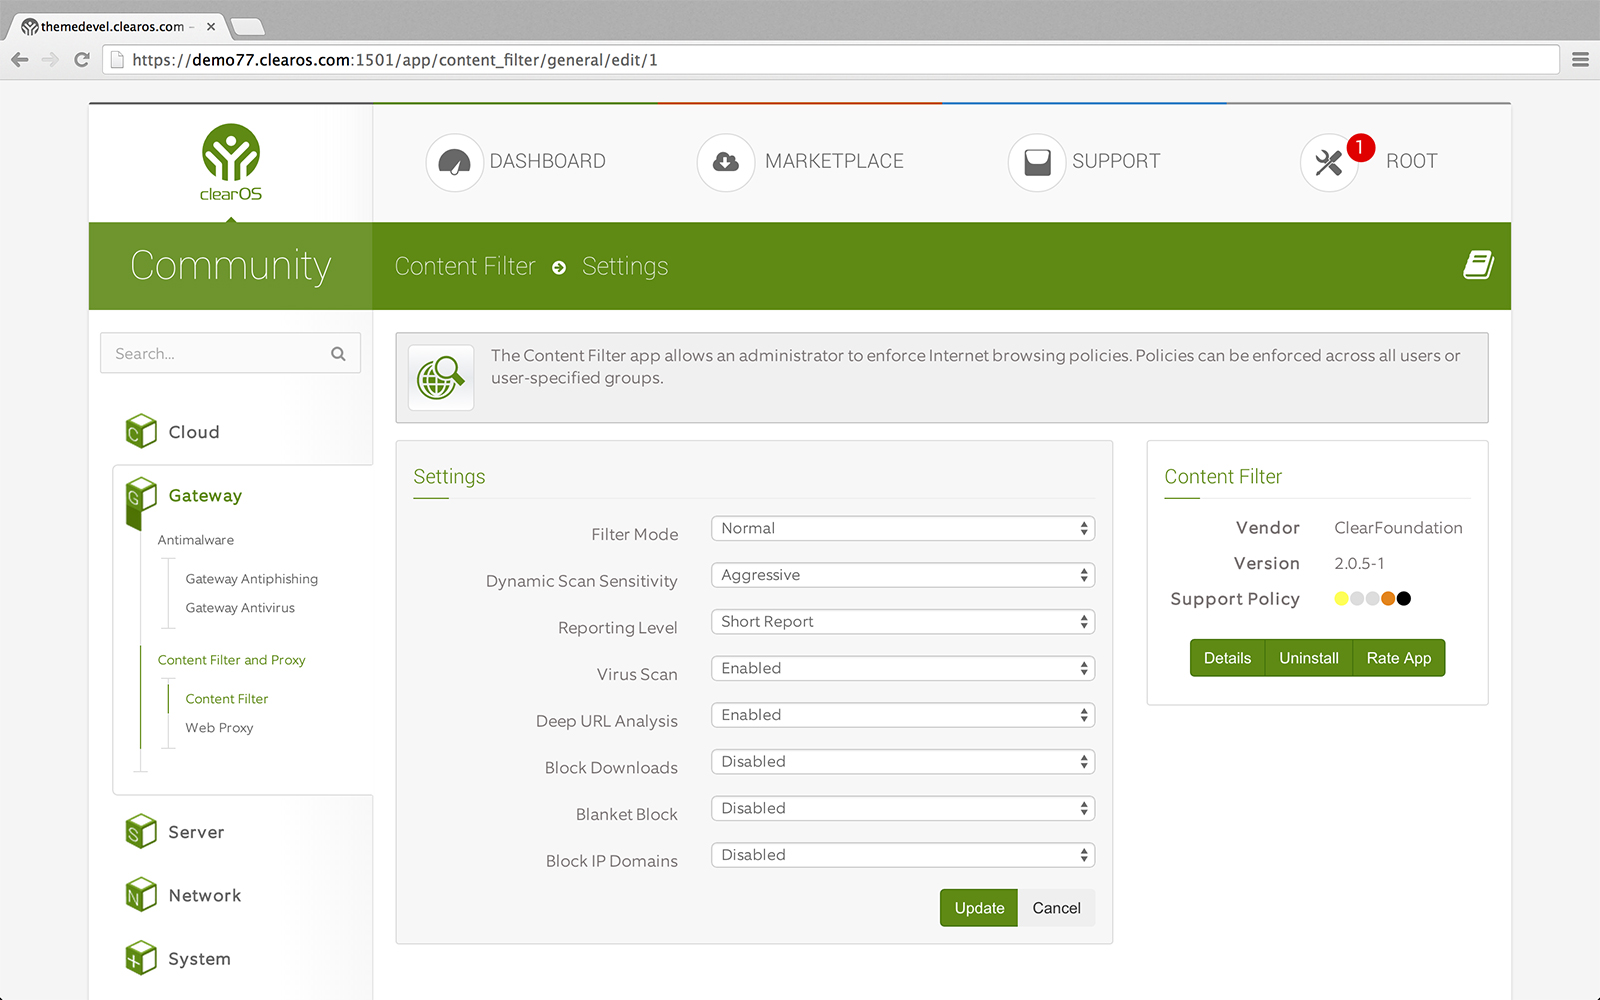Select Content Filter and Proxy
The width and height of the screenshot is (1600, 1000).
(x=231, y=660)
